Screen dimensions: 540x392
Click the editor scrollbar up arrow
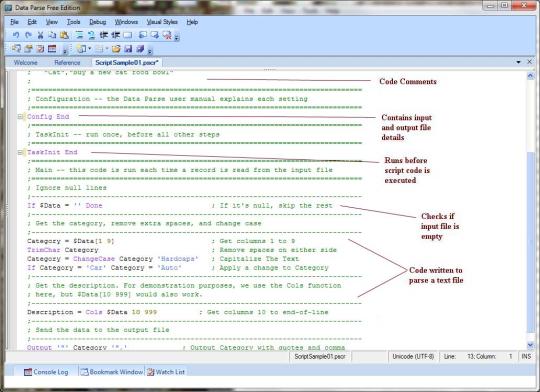click(x=531, y=76)
